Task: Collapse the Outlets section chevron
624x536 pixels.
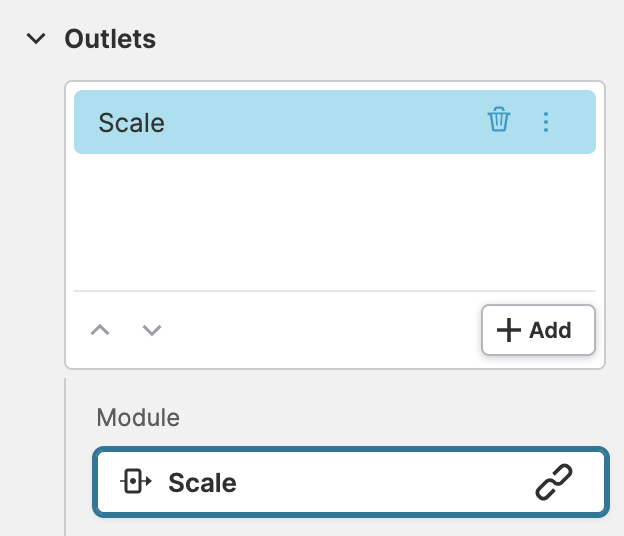Action: click(x=37, y=39)
